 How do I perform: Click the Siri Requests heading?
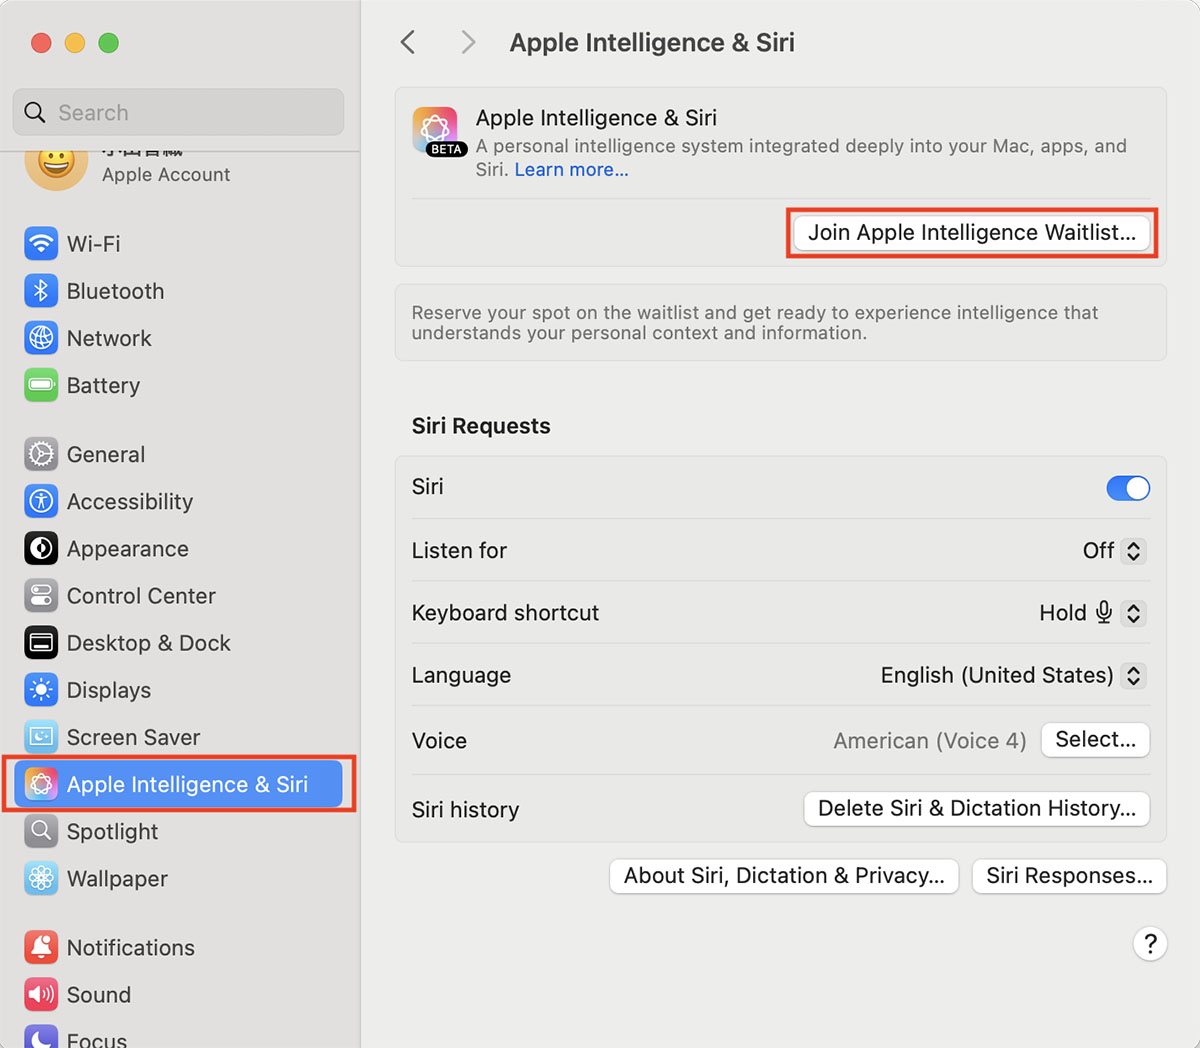click(x=481, y=426)
